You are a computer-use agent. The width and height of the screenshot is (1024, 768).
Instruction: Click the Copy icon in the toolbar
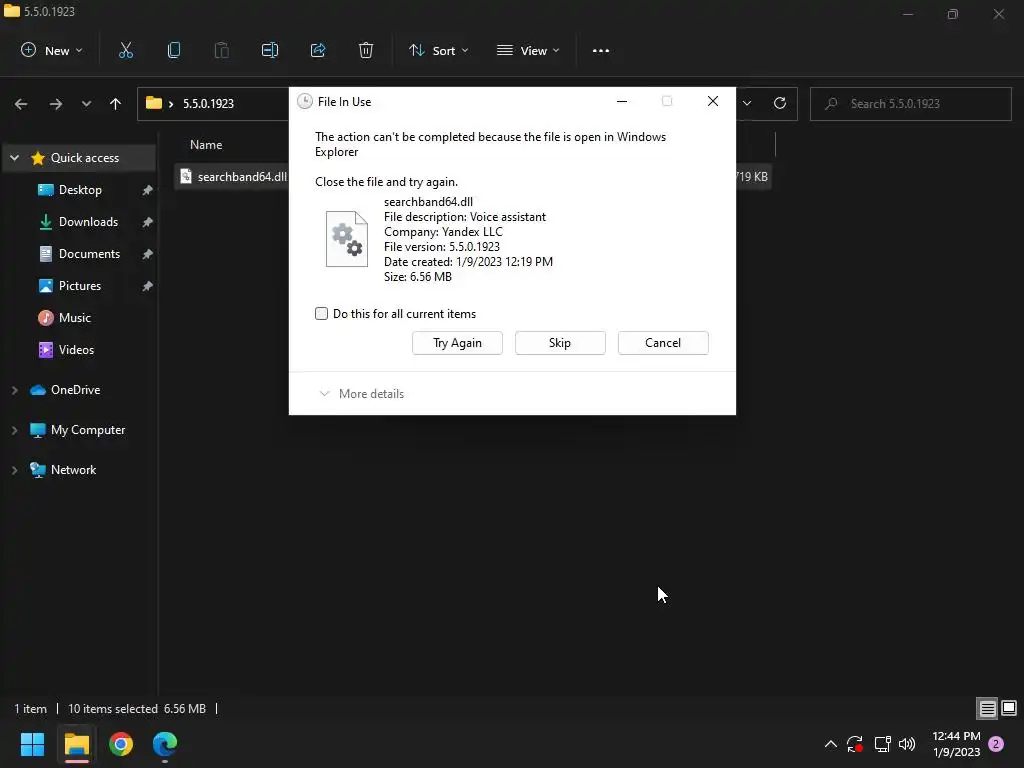pyautogui.click(x=174, y=50)
